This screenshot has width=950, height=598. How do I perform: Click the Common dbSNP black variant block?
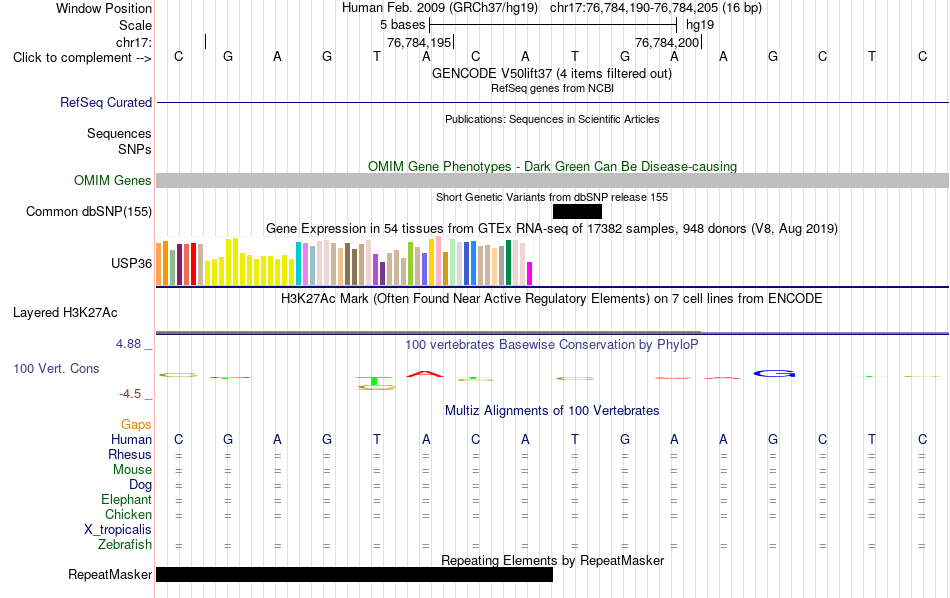577,211
